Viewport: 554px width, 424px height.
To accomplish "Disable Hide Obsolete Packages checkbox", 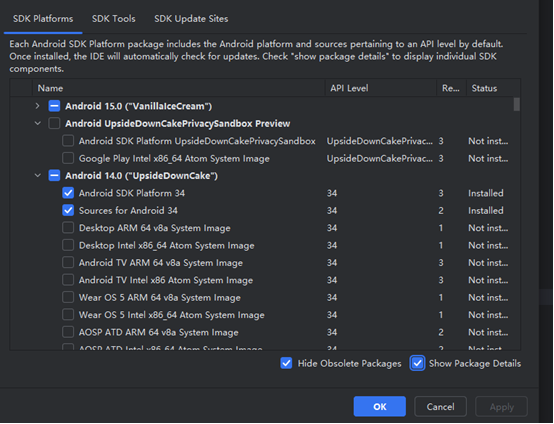I will tap(286, 363).
